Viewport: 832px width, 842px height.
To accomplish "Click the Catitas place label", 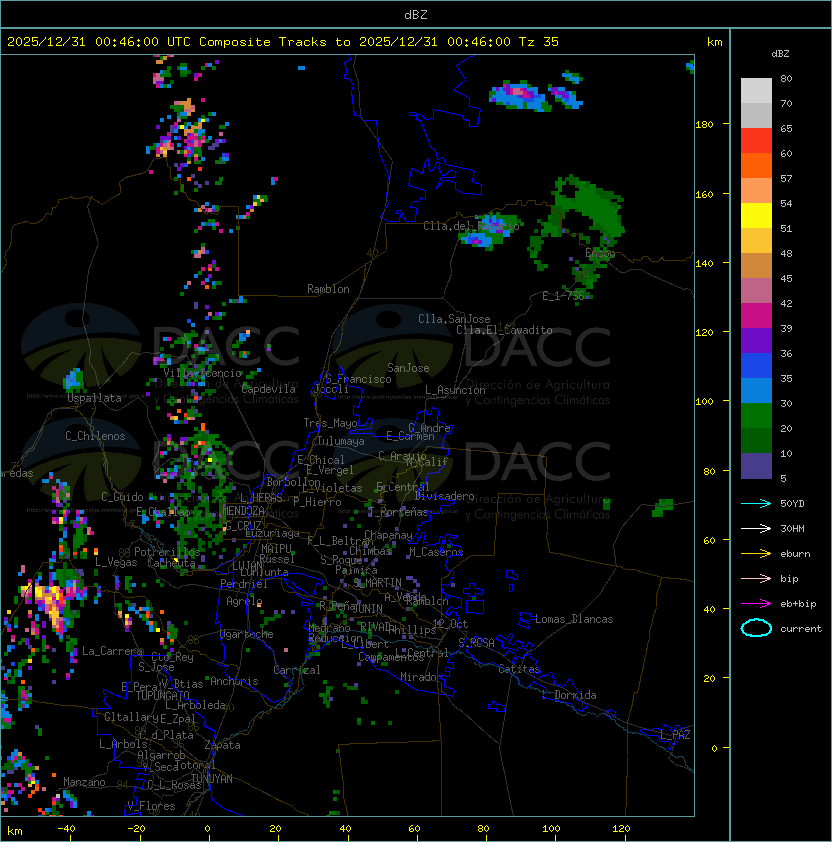I will point(519,669).
